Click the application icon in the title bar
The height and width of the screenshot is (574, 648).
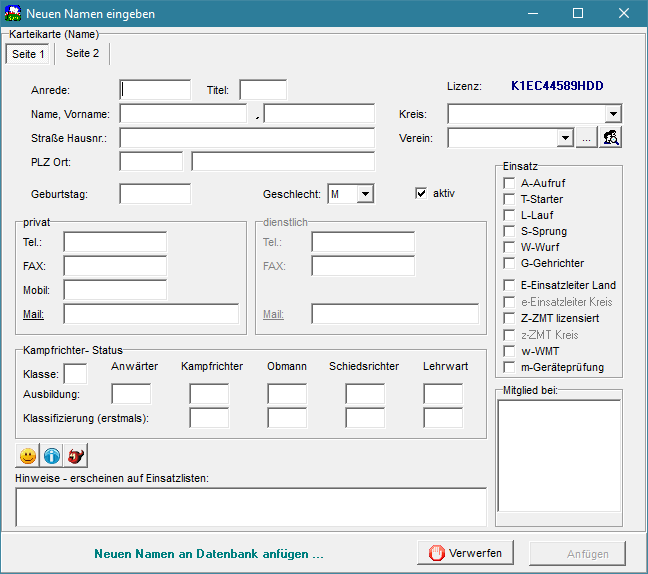[x=13, y=13]
